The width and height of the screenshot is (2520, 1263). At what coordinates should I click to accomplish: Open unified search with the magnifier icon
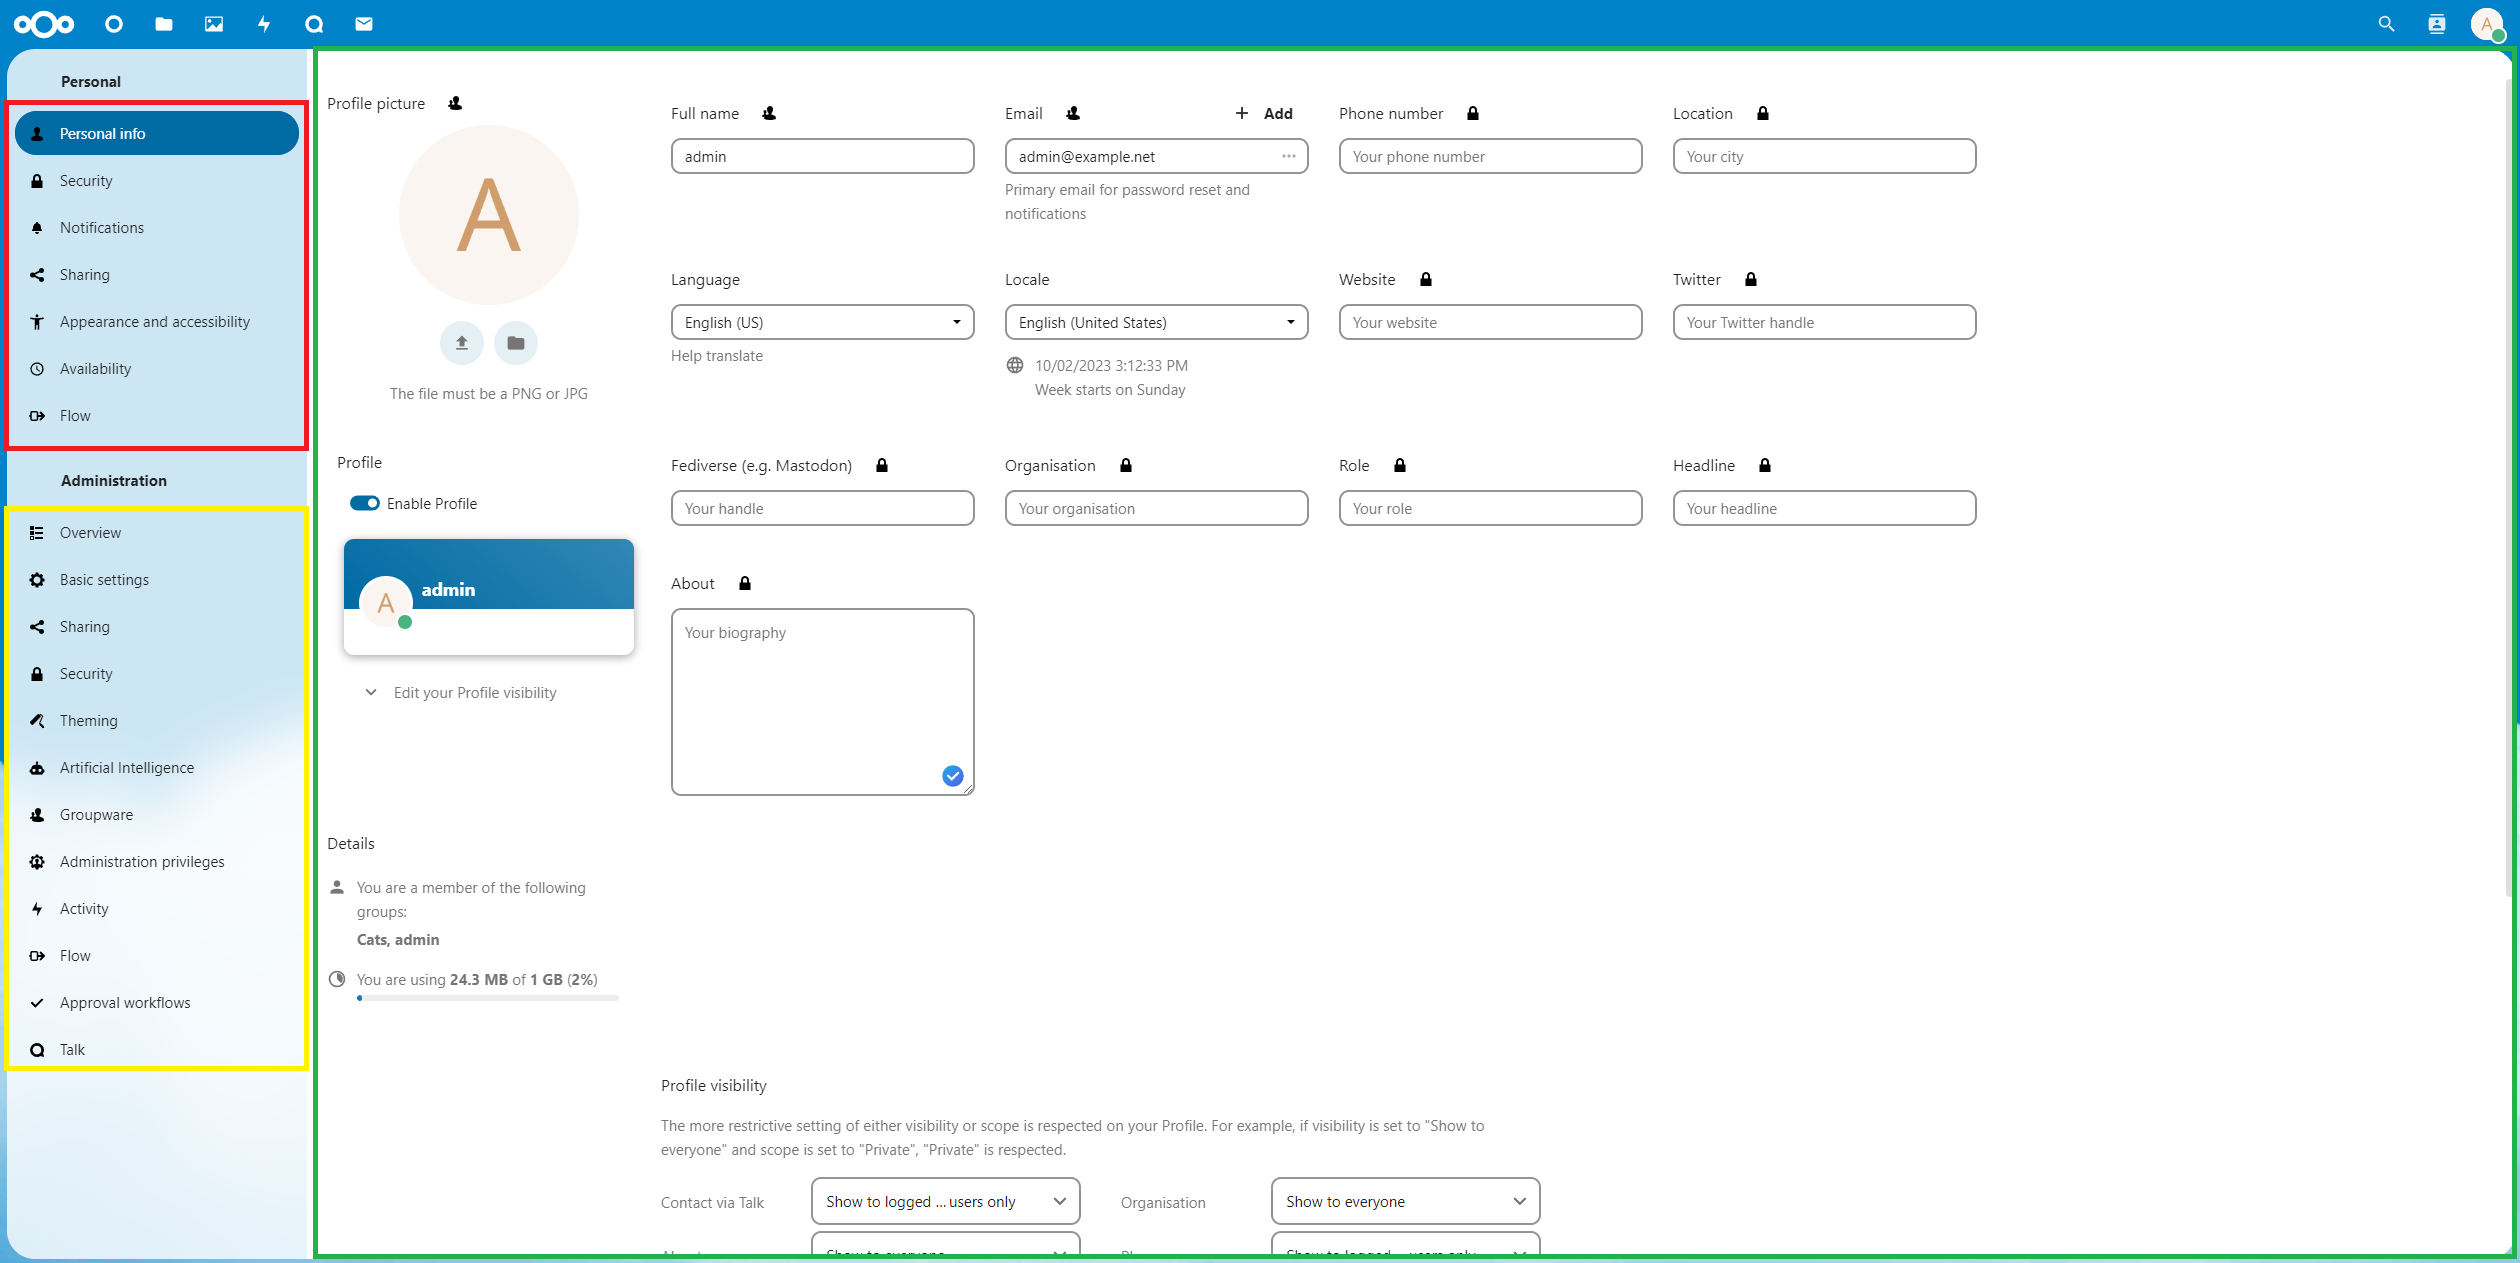pos(2386,24)
